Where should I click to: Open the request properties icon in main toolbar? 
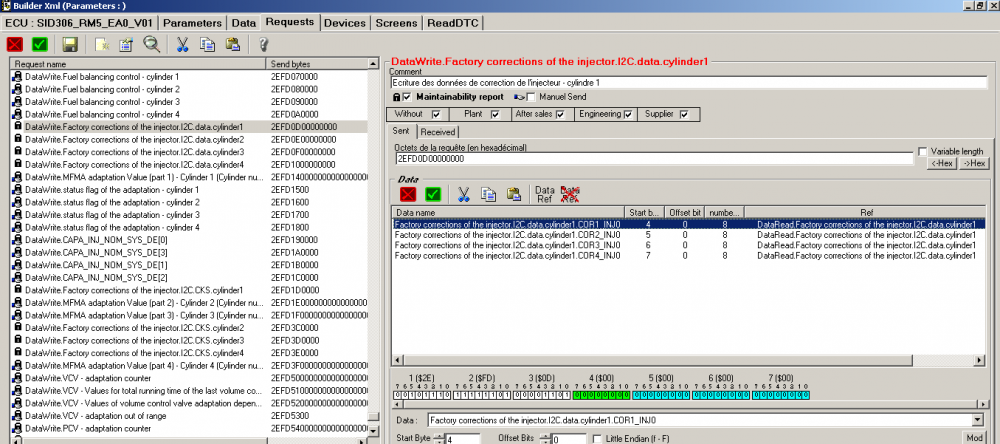coord(126,44)
